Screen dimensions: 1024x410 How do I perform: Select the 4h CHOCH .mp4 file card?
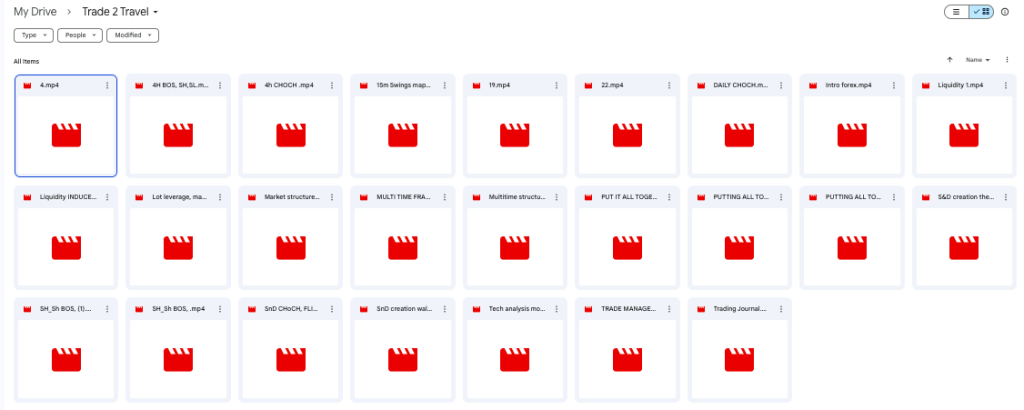[290, 125]
